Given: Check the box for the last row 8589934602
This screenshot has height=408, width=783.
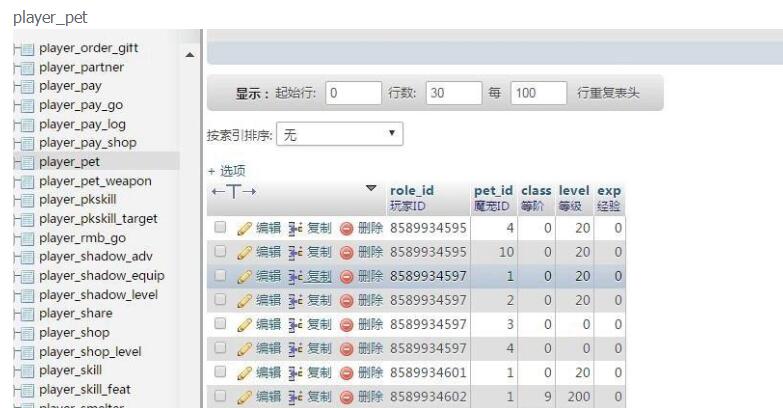Looking at the screenshot, I should [220, 397].
